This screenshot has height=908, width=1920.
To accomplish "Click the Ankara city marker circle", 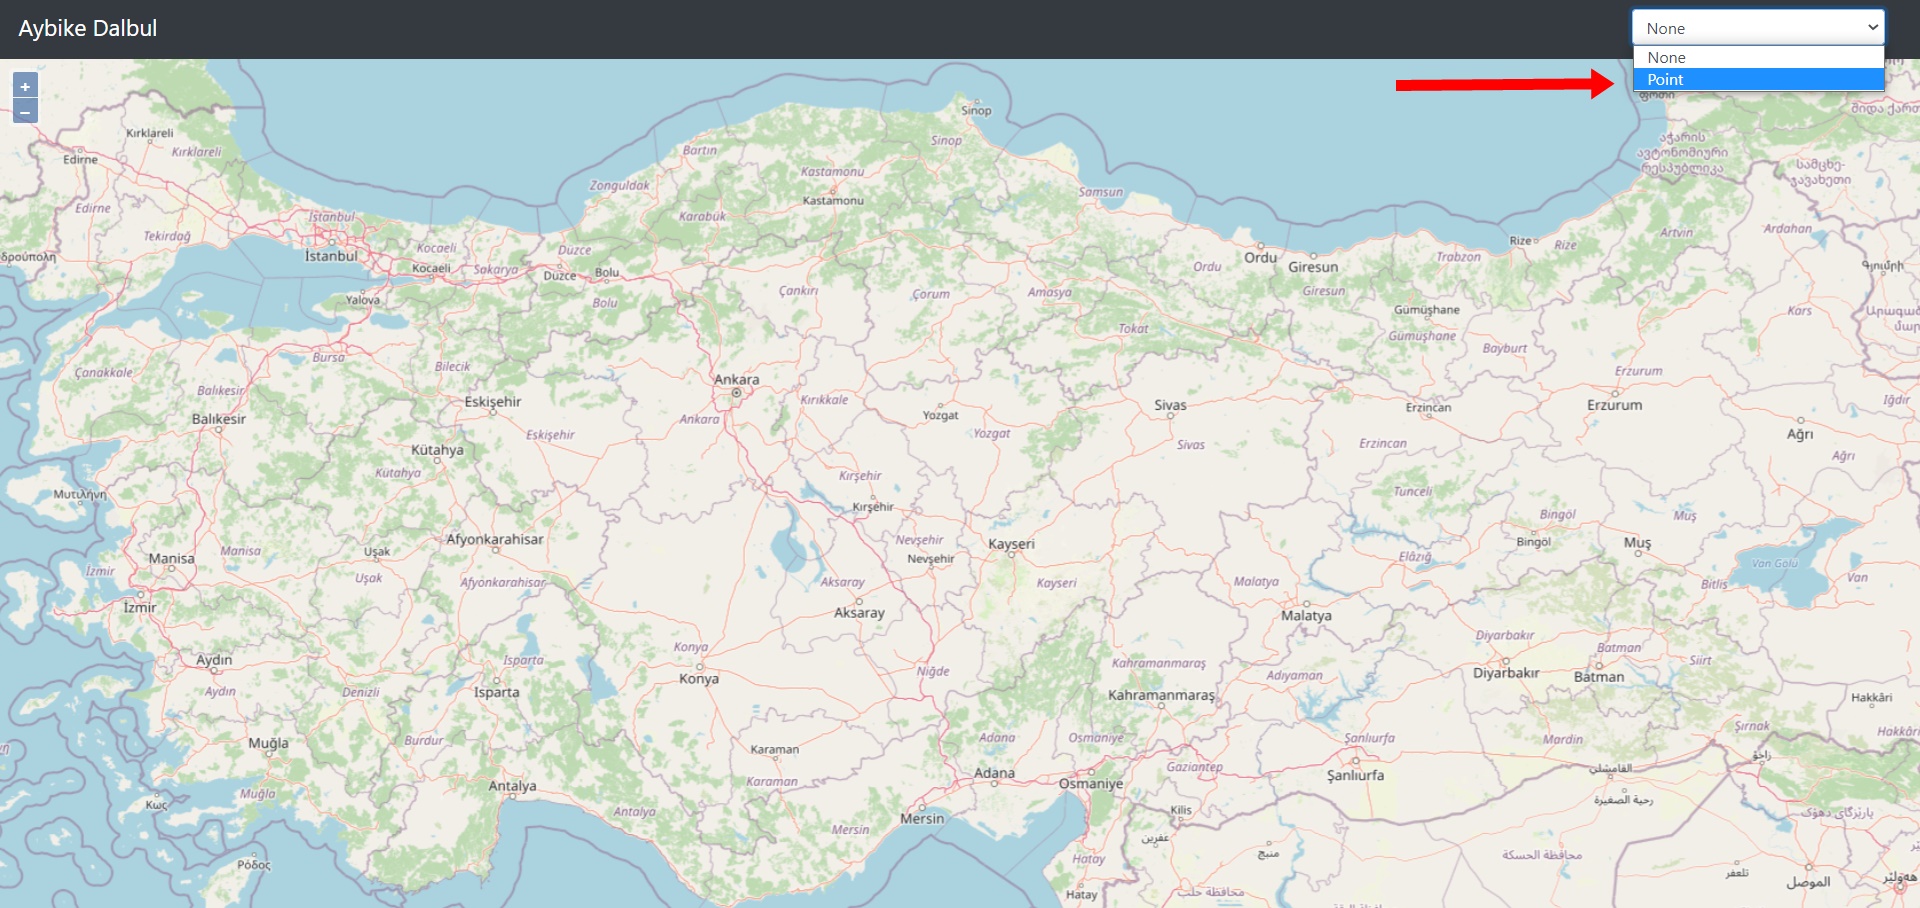I will [x=737, y=393].
